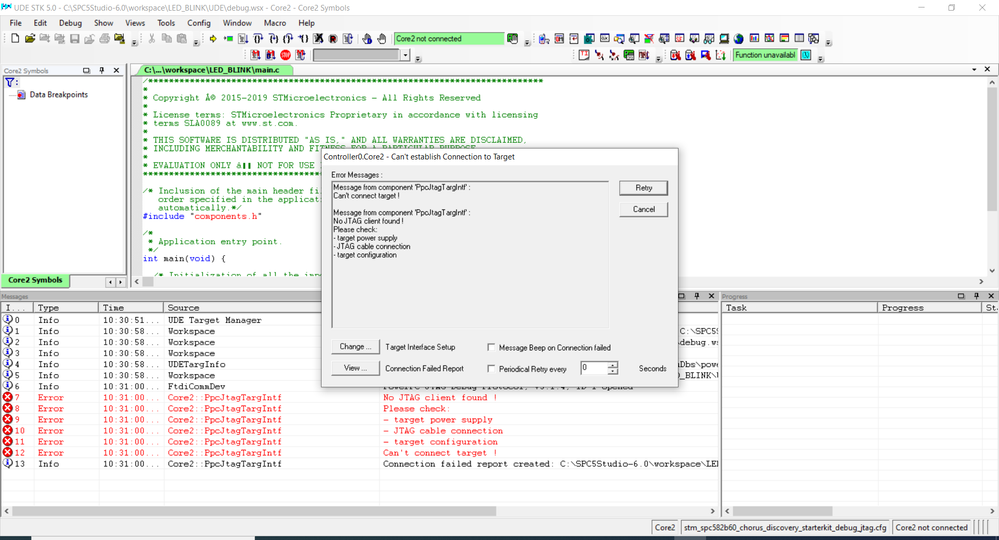Open the editor tab list dropdown arrow

tap(974, 69)
